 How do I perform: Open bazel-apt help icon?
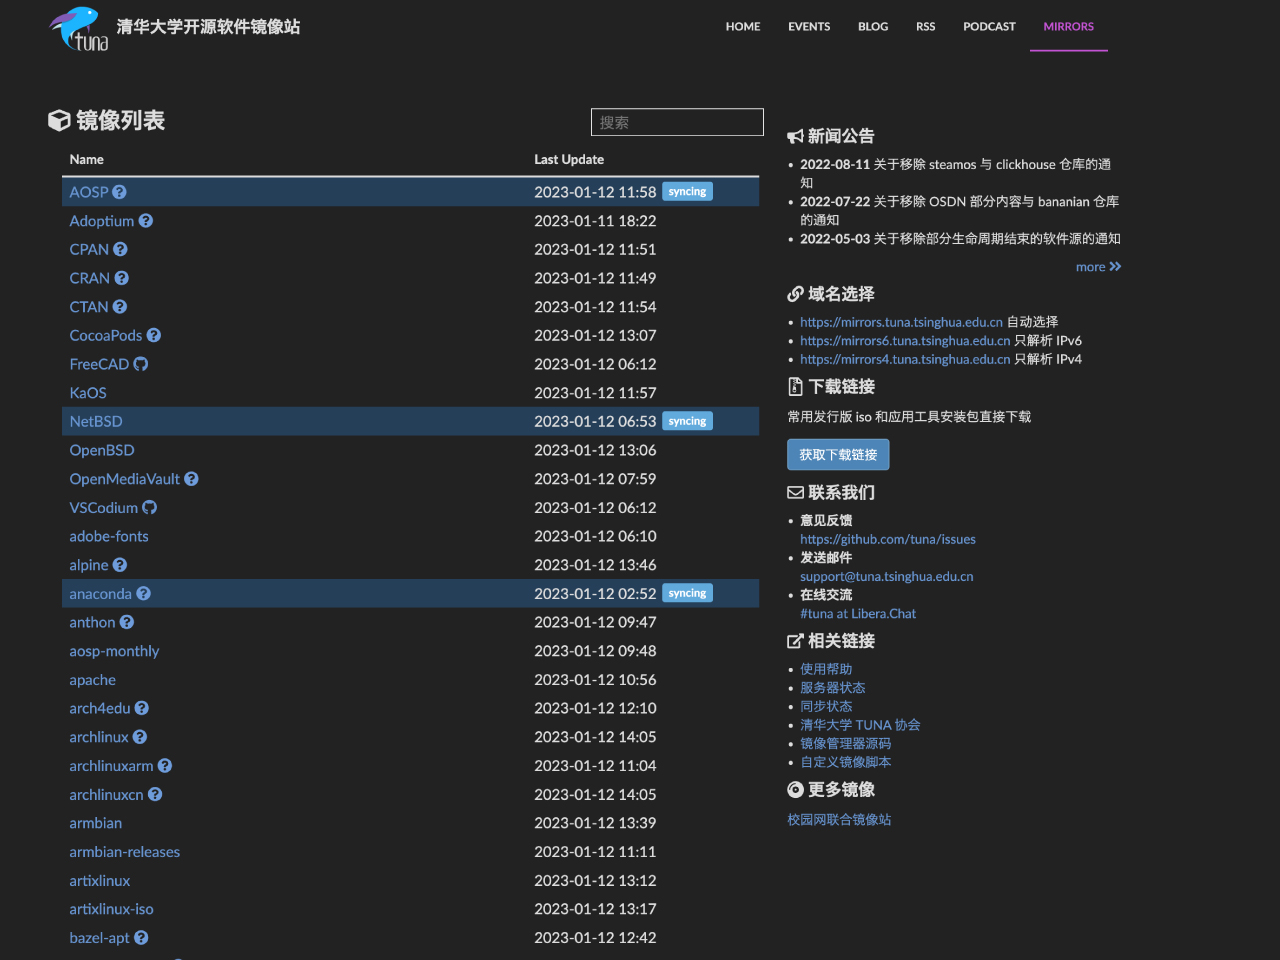141,938
